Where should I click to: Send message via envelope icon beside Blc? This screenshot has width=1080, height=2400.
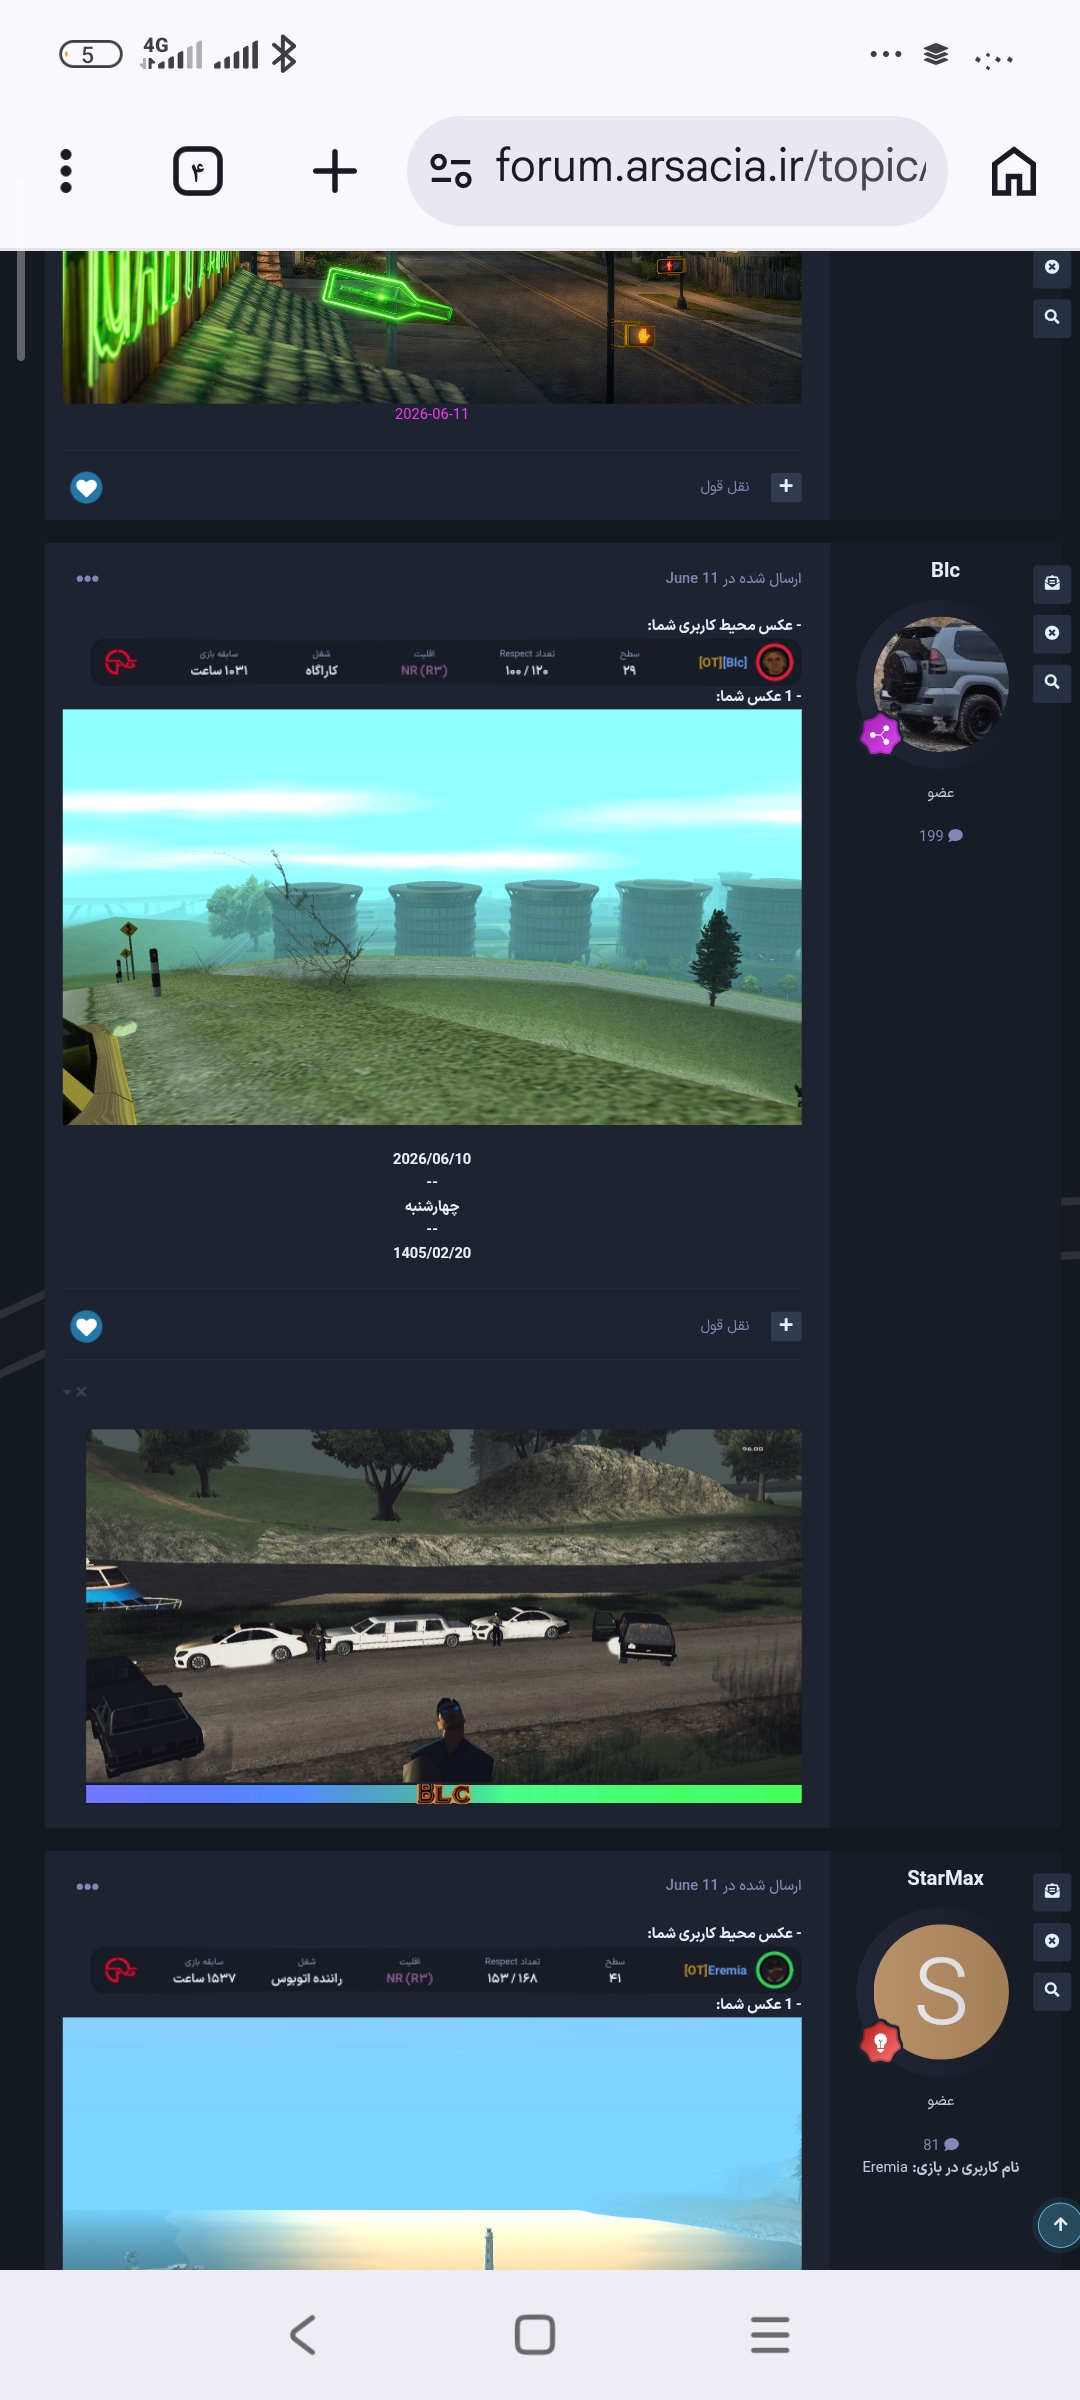(x=1052, y=583)
